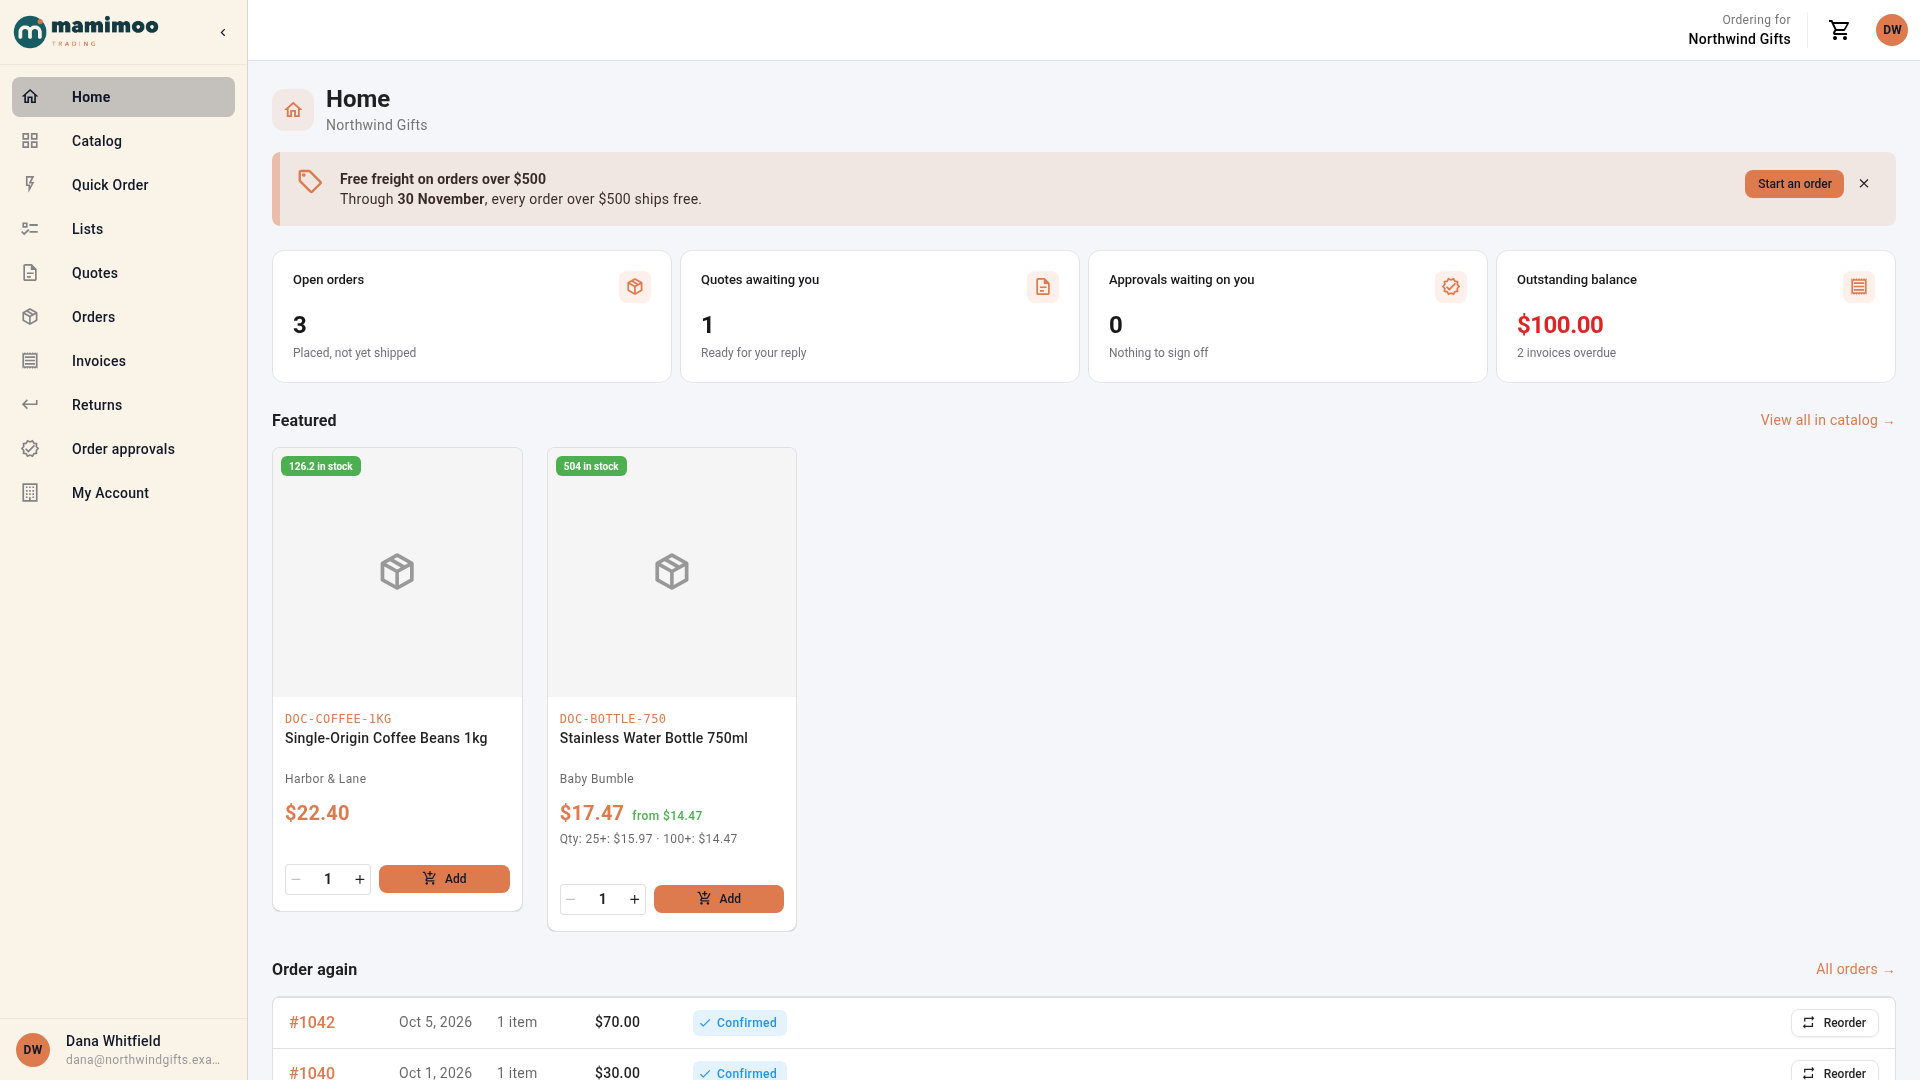The width and height of the screenshot is (1920, 1080).
Task: Click the Home page header icon
Action: click(x=293, y=110)
